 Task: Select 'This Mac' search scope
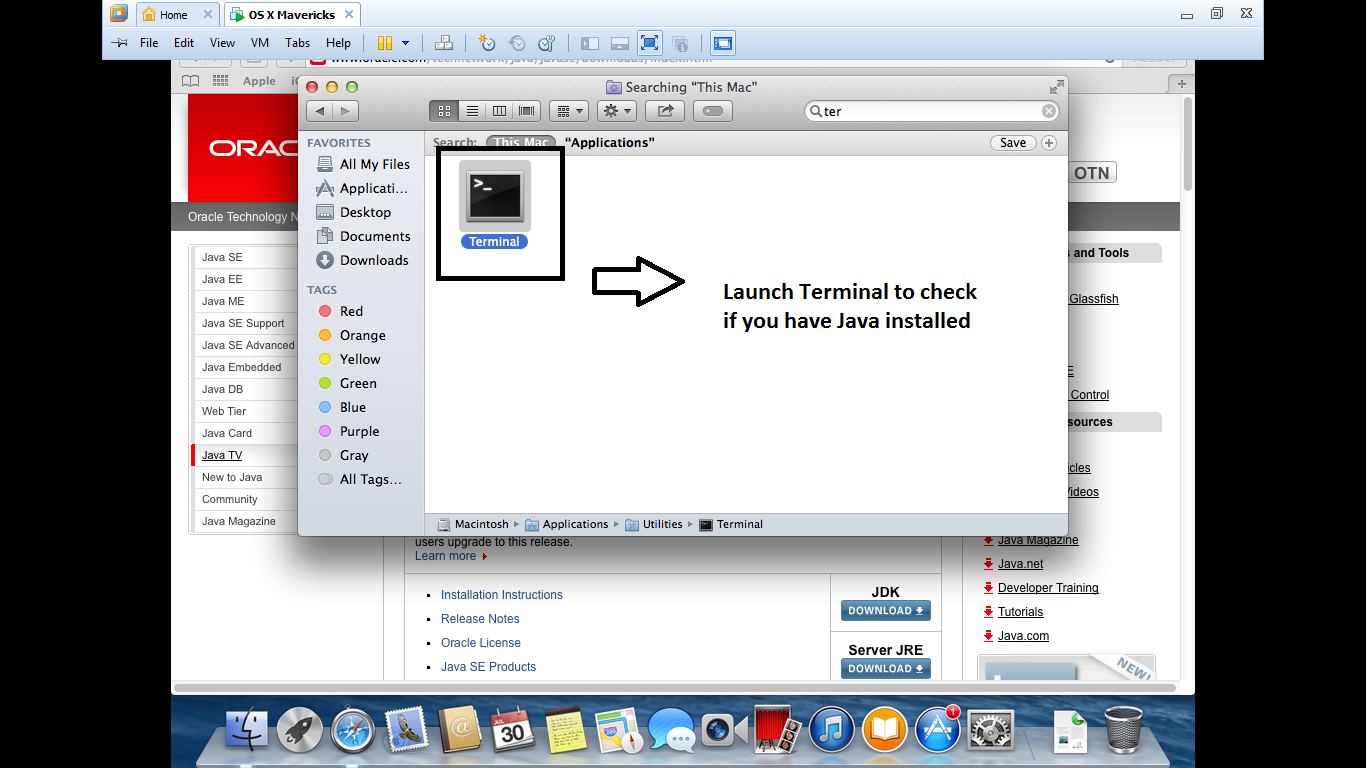521,143
